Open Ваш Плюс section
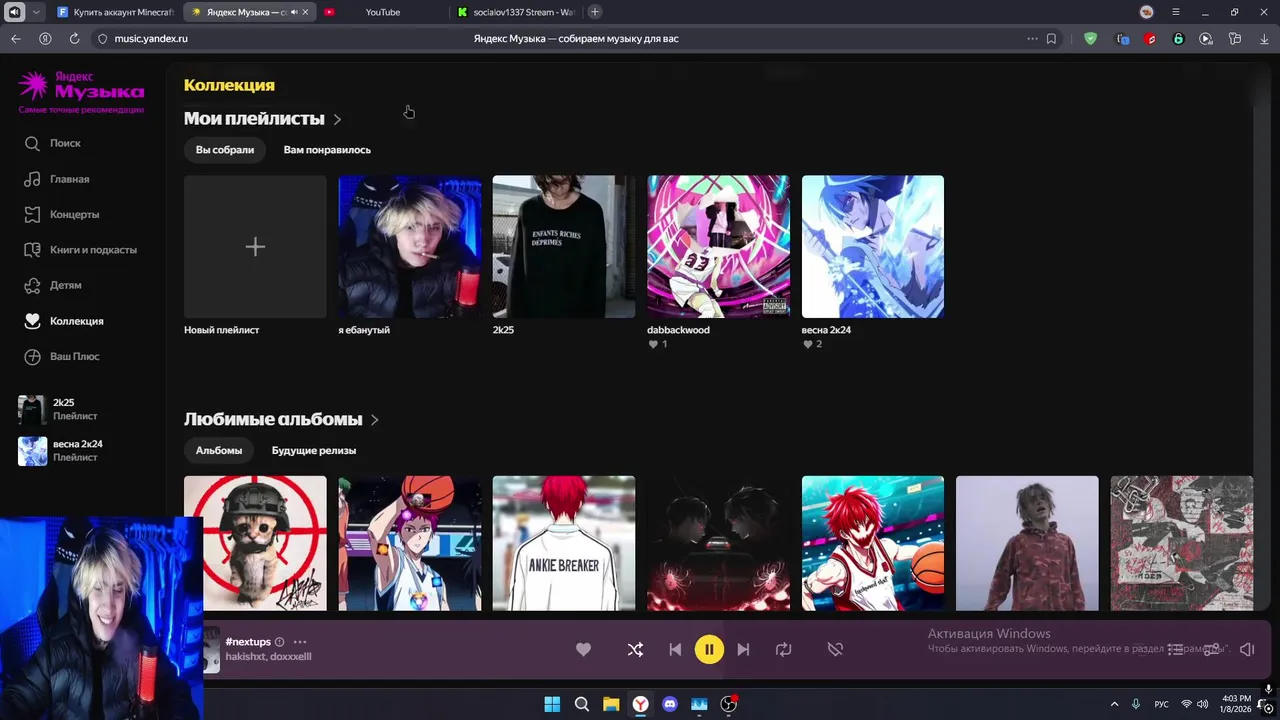Screen dimensions: 1280x720 click(x=61, y=356)
